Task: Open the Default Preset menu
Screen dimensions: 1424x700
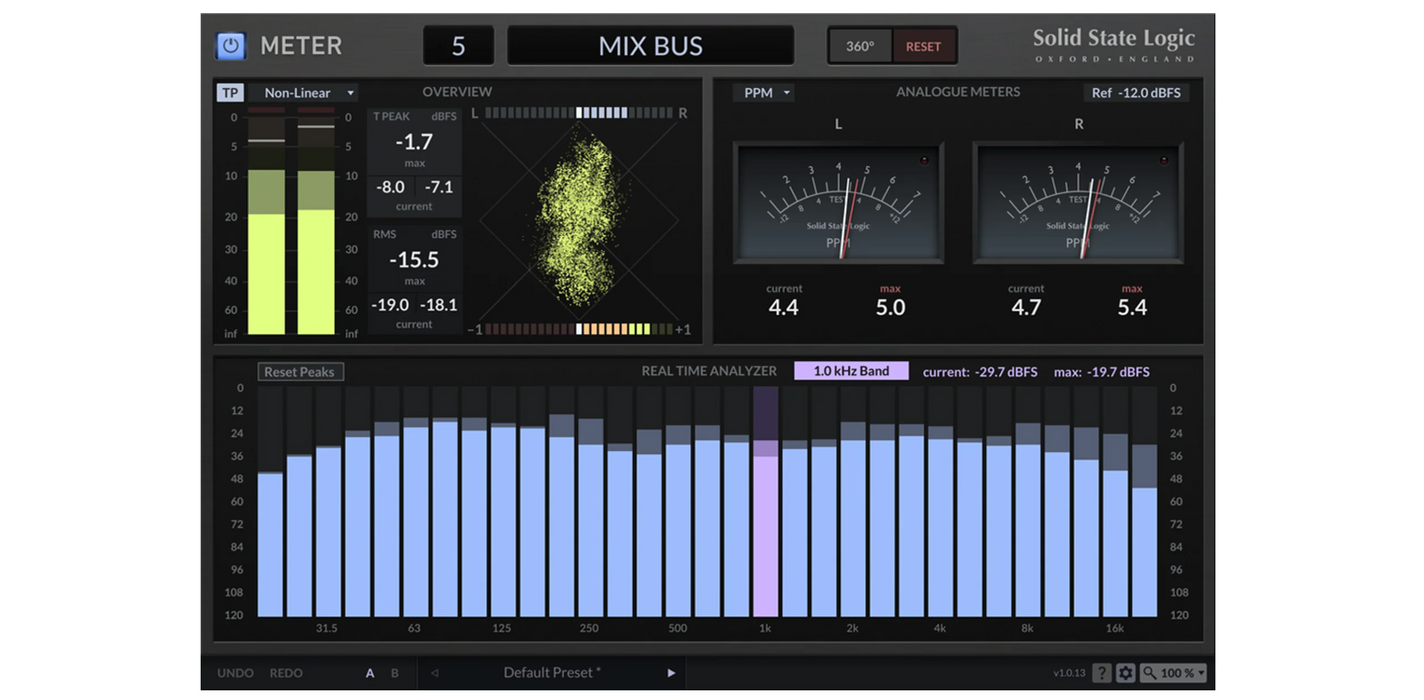Action: (x=552, y=673)
